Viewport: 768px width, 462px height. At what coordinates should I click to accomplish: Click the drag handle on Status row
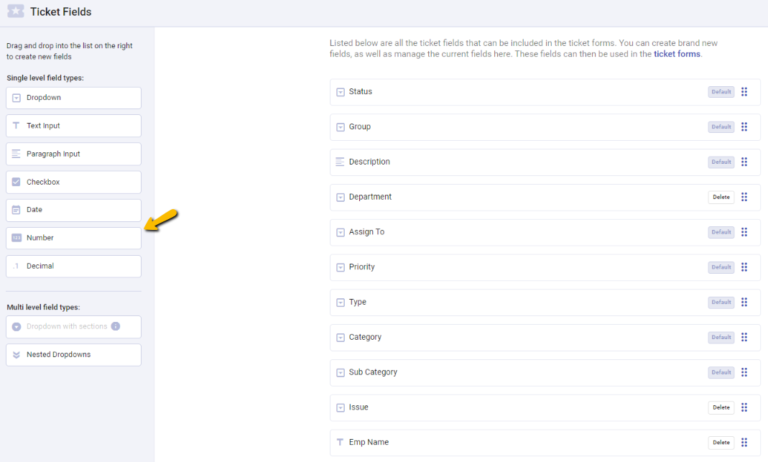click(744, 92)
